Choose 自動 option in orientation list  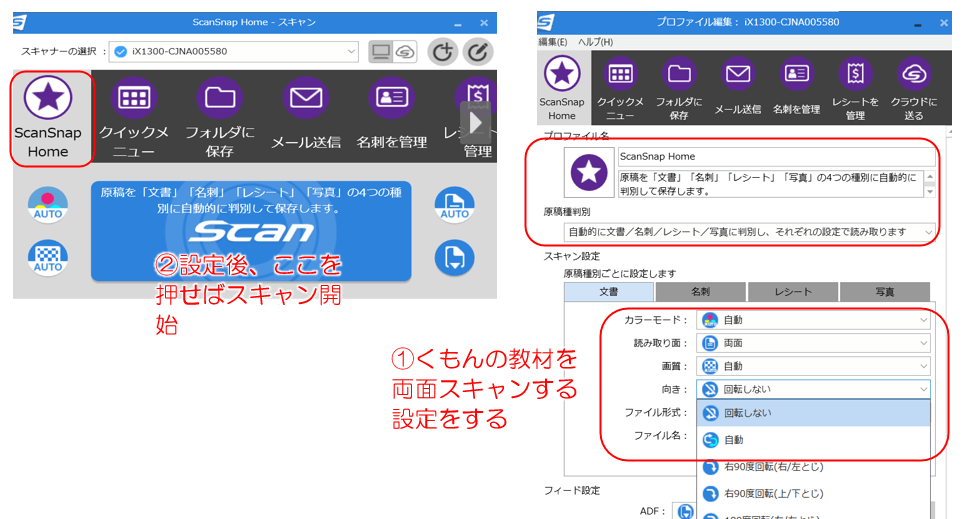(813, 440)
